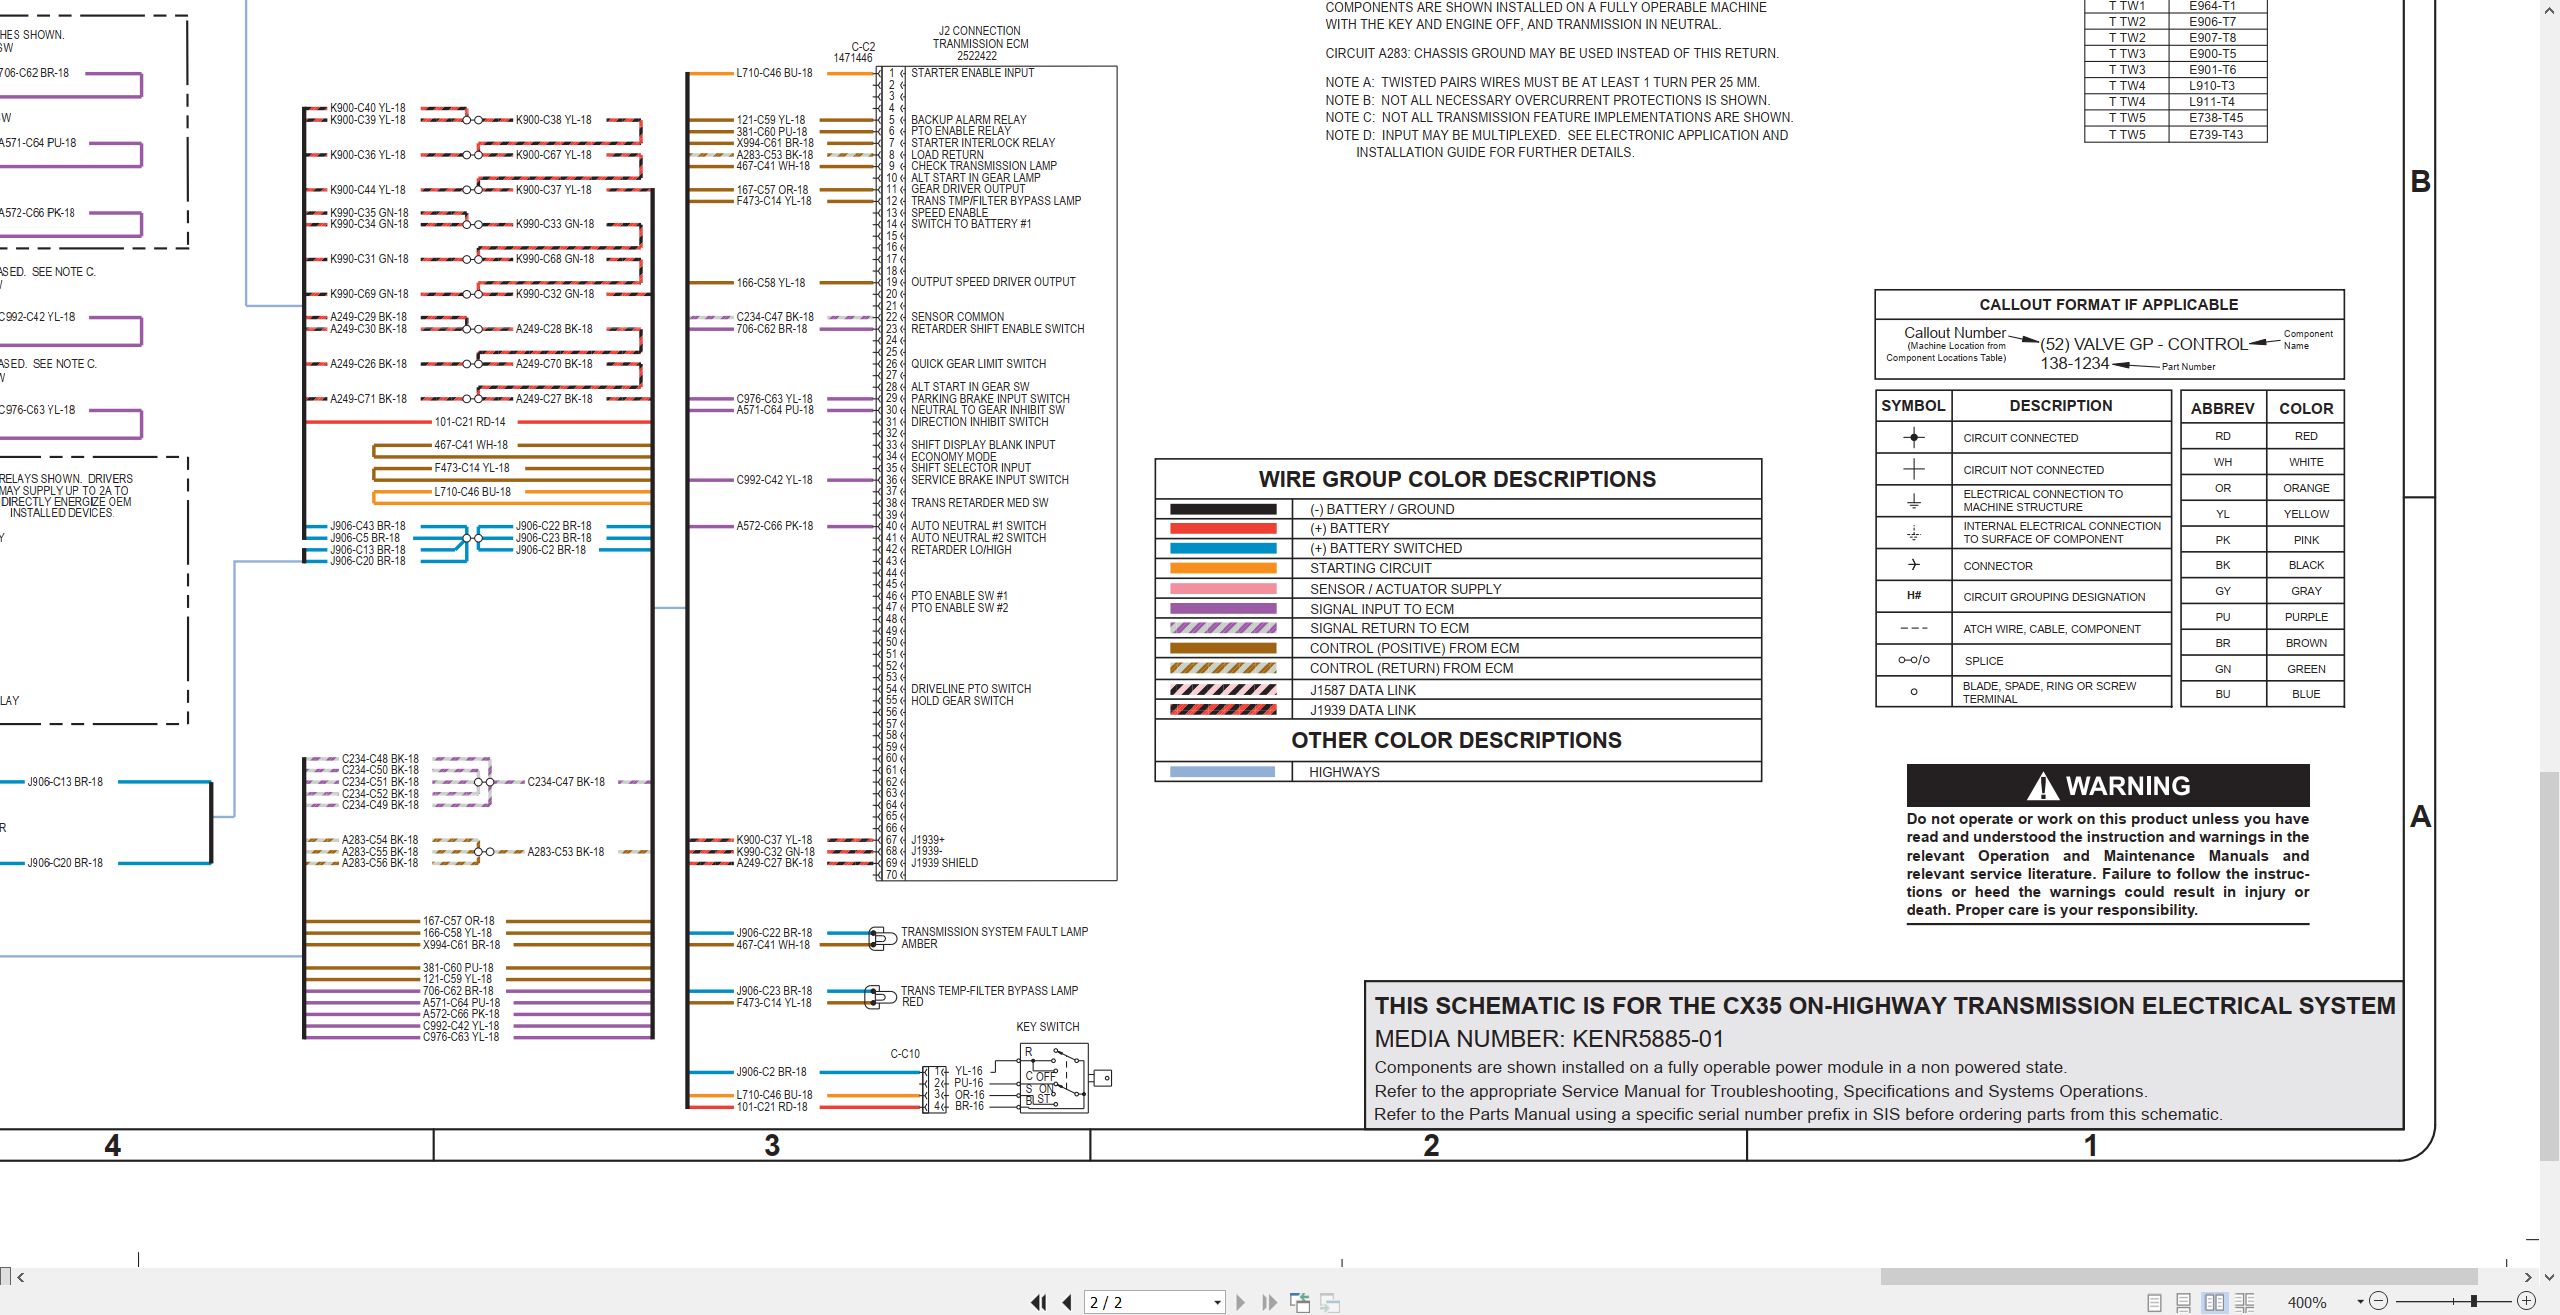Open the page number dropdown arrow

[1217, 1302]
